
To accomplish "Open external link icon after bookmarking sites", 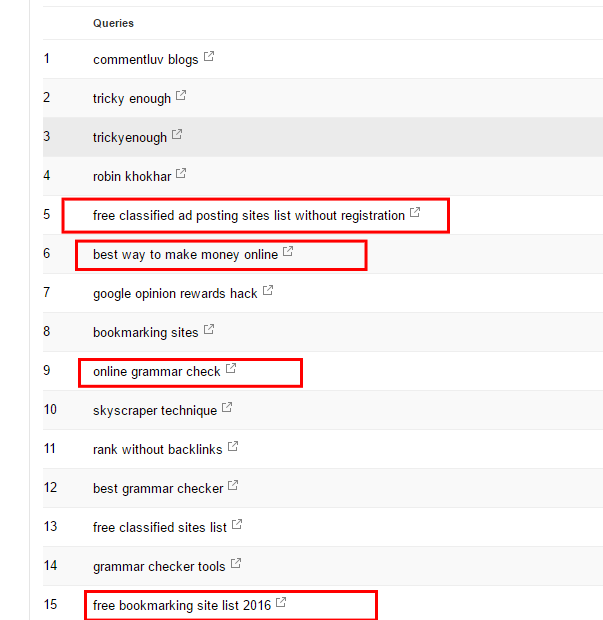I will coord(209,329).
